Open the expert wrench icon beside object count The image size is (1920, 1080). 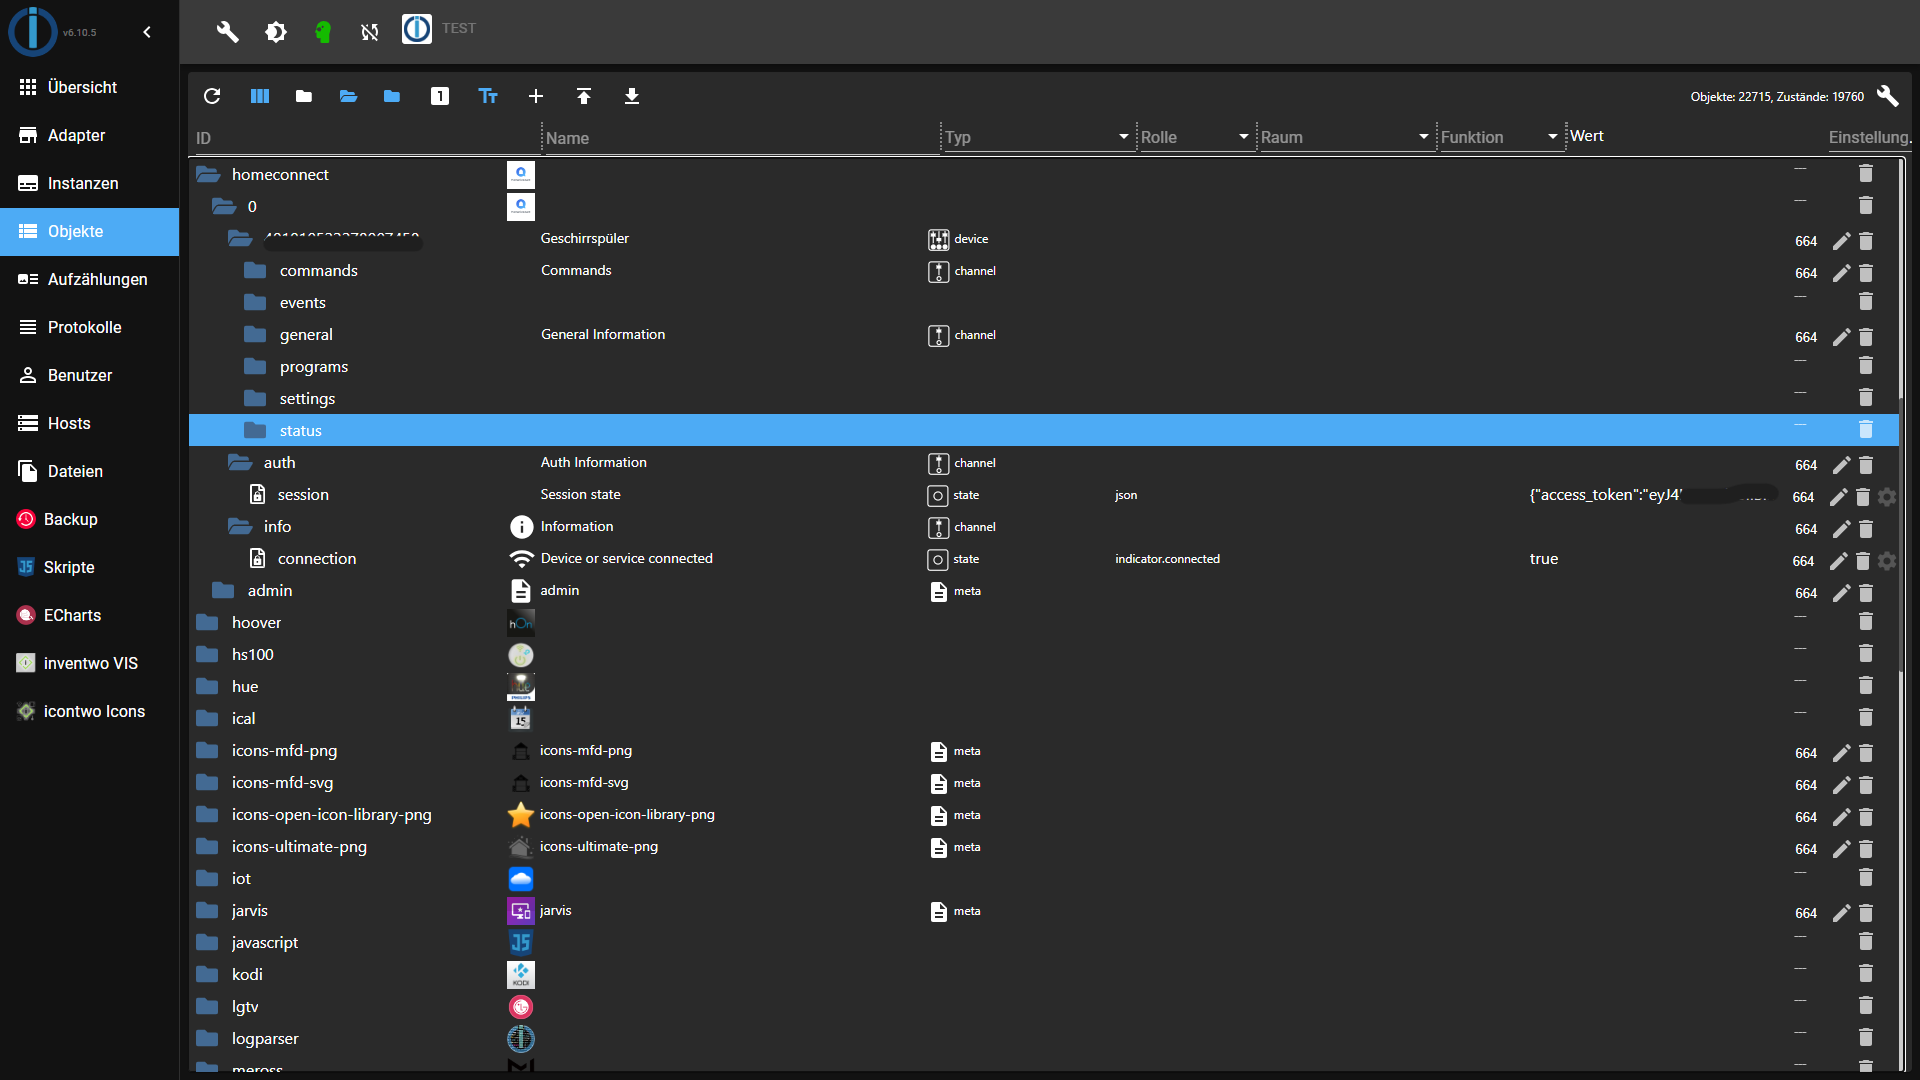[1887, 96]
